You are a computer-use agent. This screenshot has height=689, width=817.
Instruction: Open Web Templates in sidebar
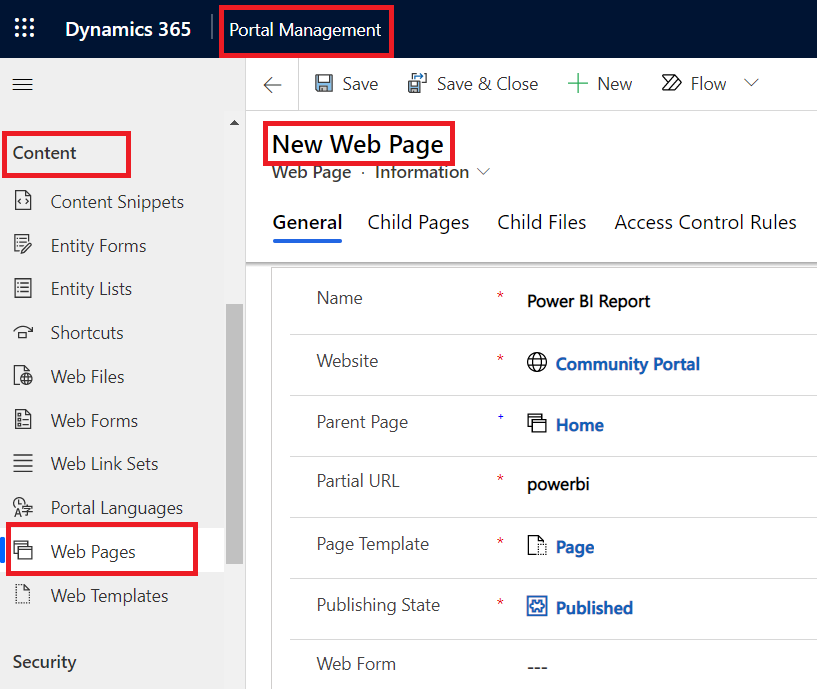[109, 596]
